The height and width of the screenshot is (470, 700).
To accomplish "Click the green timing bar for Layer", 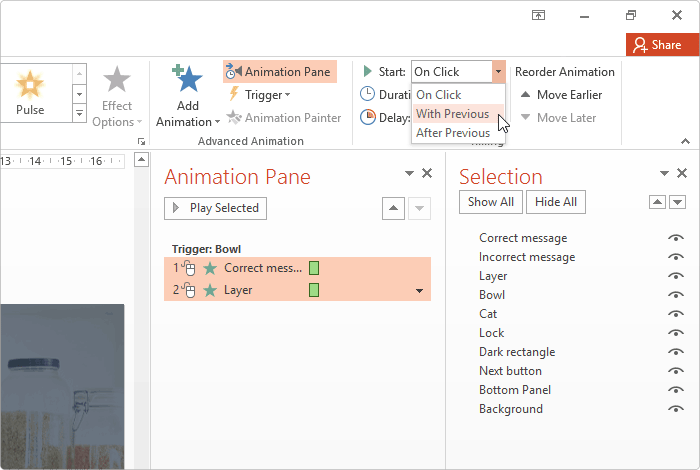I will point(314,290).
